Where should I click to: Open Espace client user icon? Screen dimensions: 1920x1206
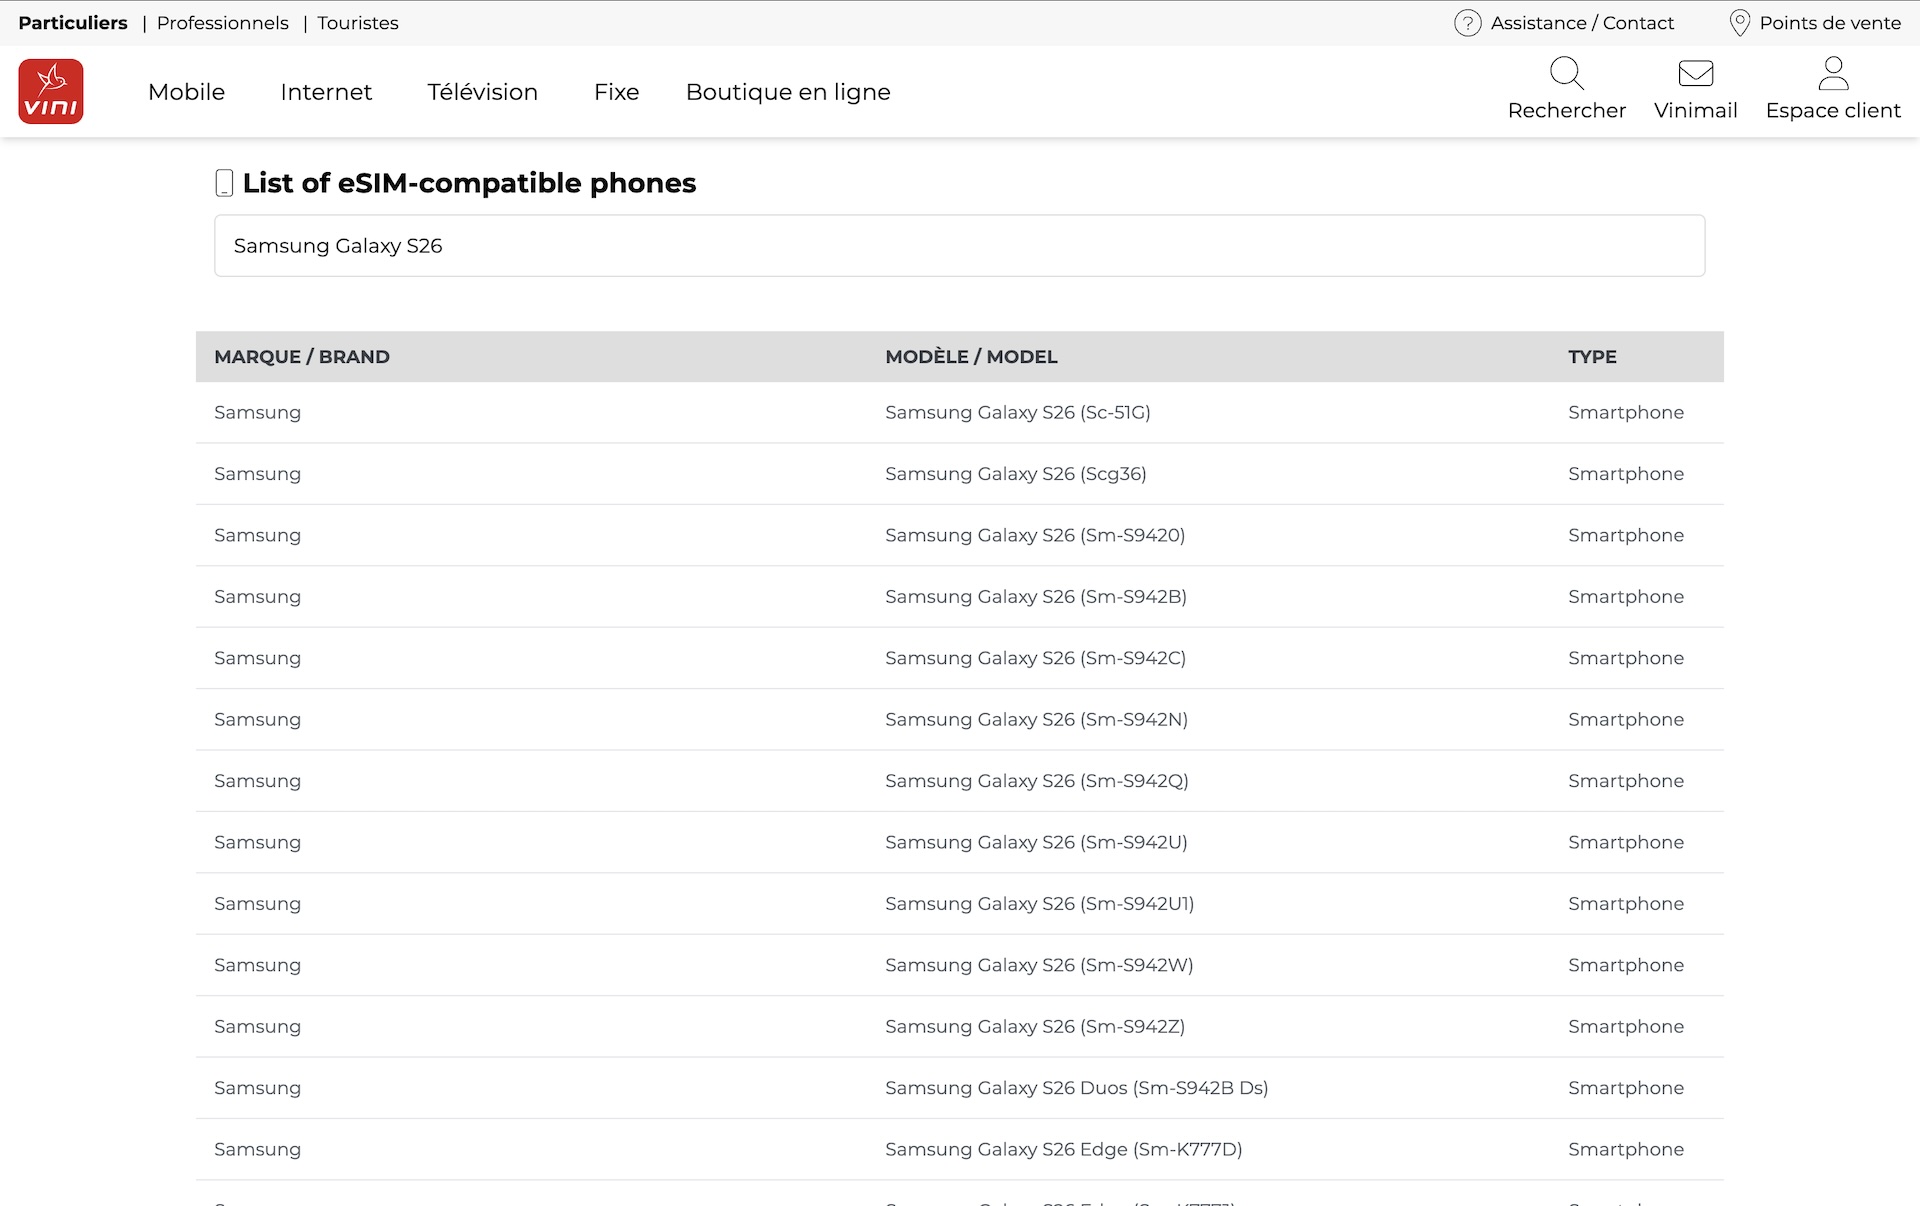coord(1832,73)
